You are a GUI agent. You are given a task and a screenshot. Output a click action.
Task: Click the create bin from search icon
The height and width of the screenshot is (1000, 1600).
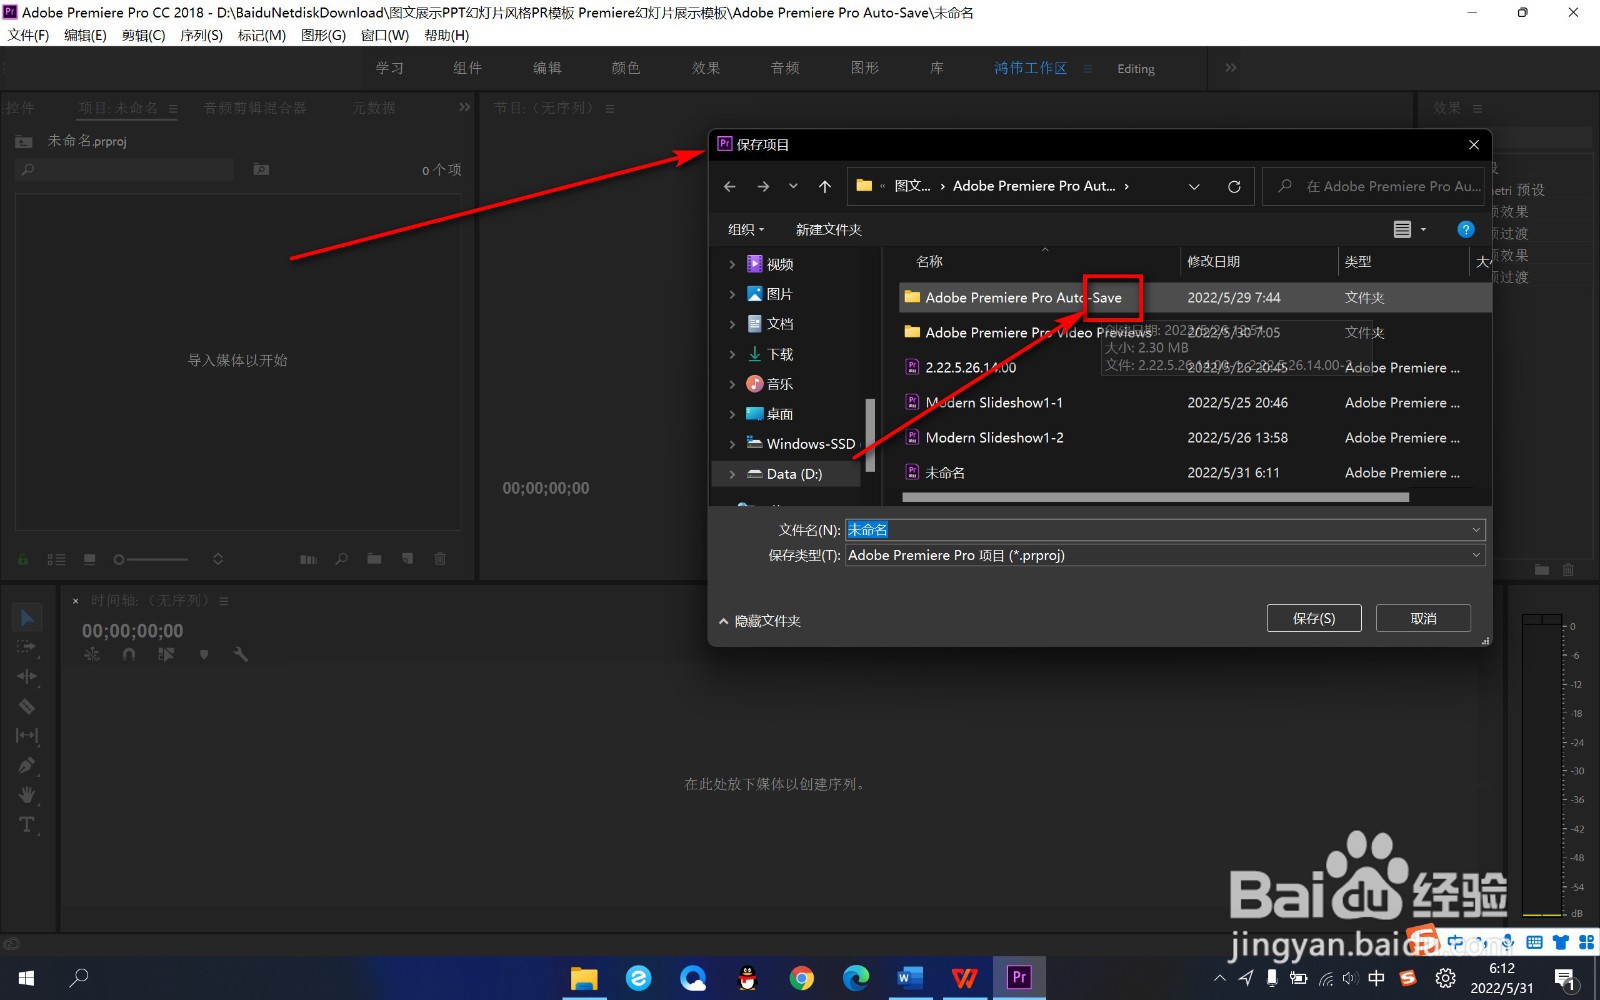click(x=261, y=170)
